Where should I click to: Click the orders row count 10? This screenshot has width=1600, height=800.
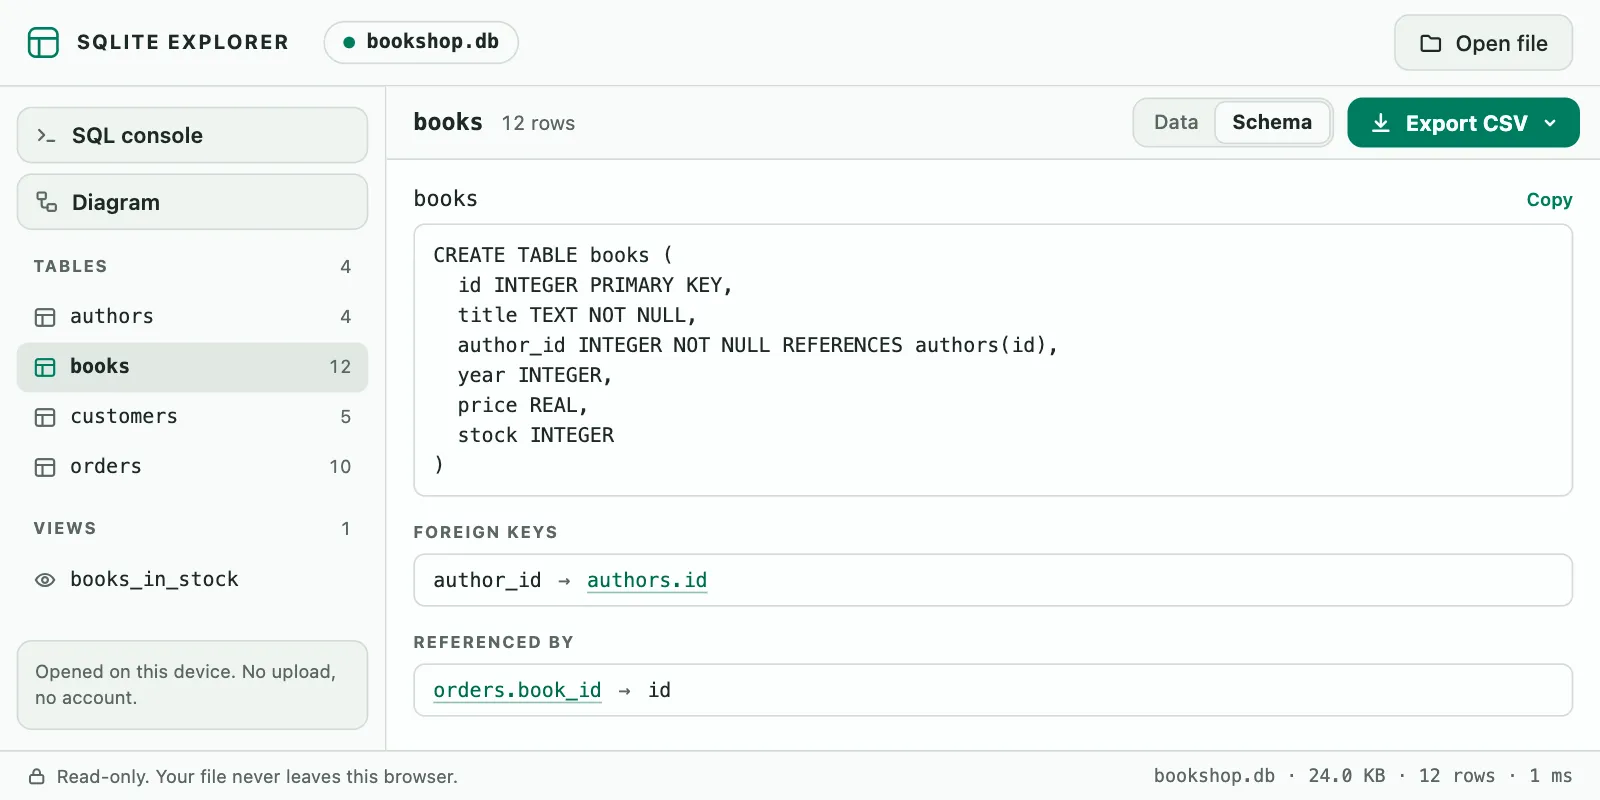(x=340, y=467)
